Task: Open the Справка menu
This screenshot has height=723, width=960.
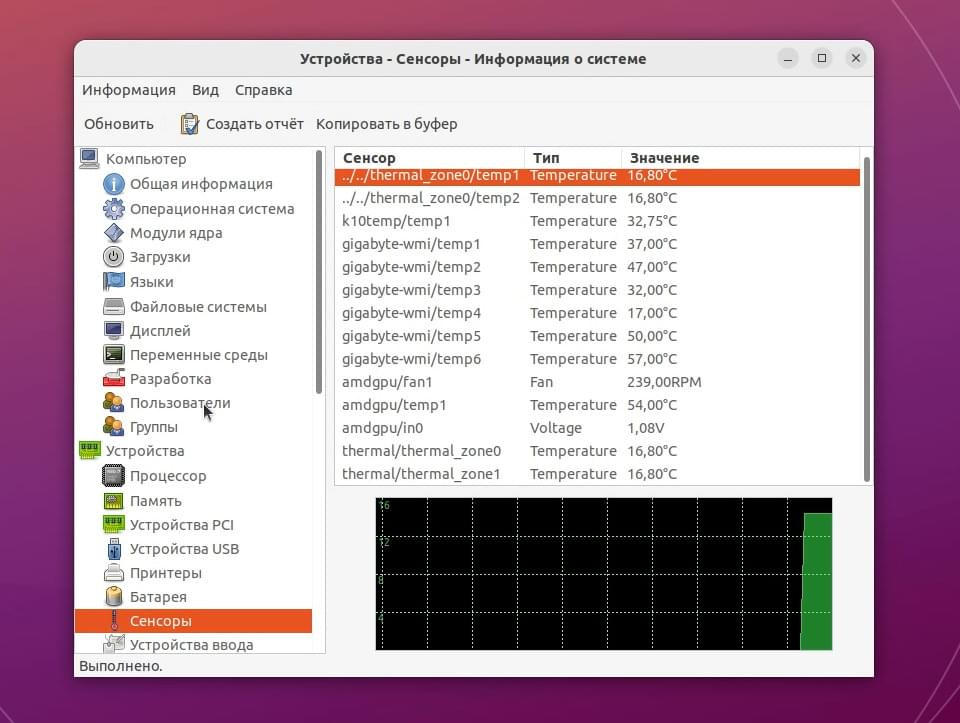Action: [263, 90]
